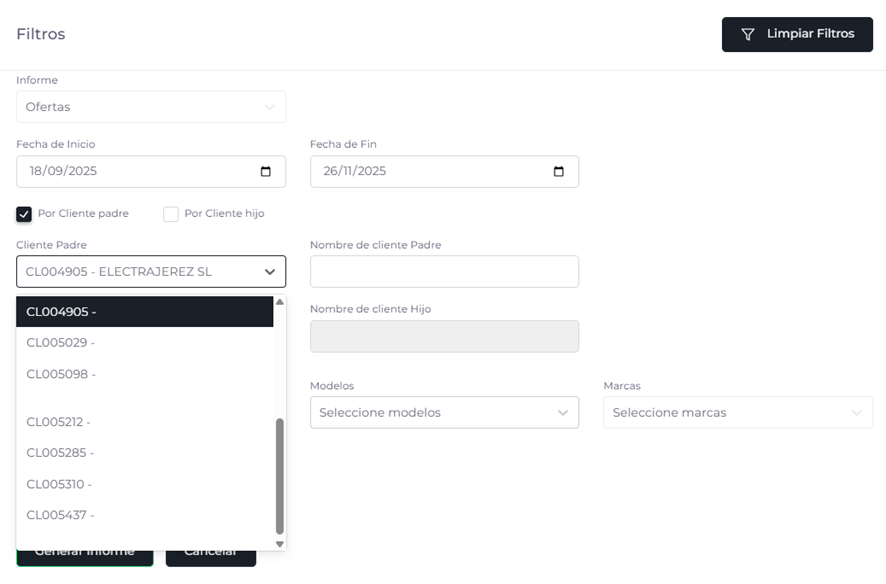Screen dimensions: 886x584
Task: Expand the Informe Ofertas dropdown
Action: tap(151, 107)
